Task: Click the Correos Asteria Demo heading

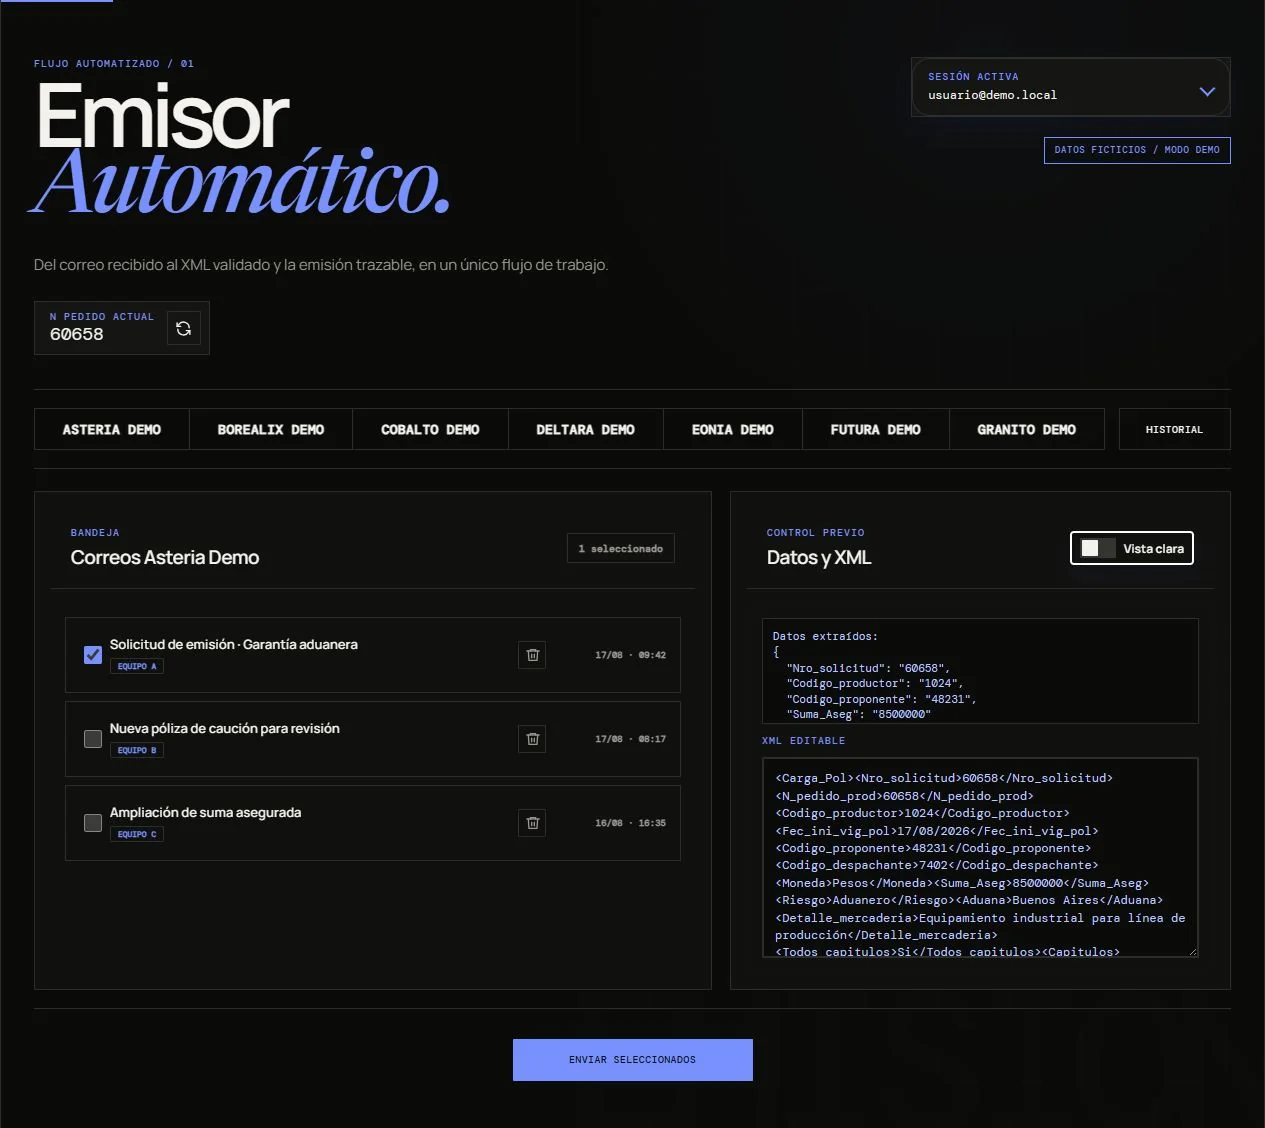Action: click(165, 558)
